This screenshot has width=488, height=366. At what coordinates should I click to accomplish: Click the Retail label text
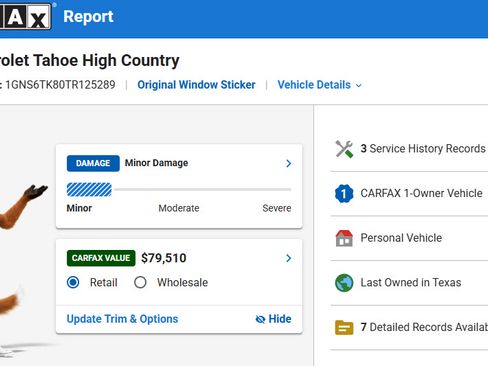pos(104,283)
